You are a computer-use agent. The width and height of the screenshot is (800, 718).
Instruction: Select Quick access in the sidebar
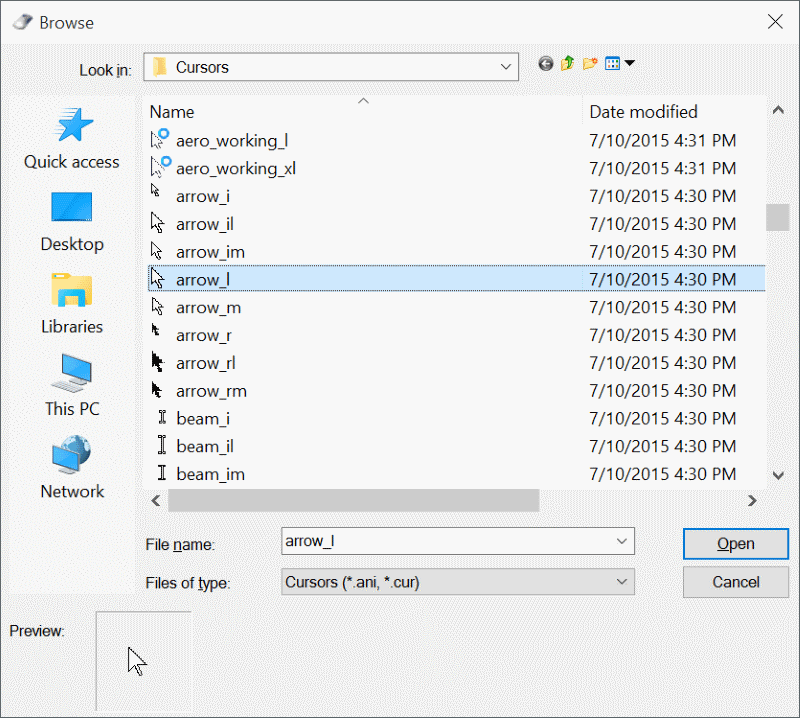click(x=71, y=140)
